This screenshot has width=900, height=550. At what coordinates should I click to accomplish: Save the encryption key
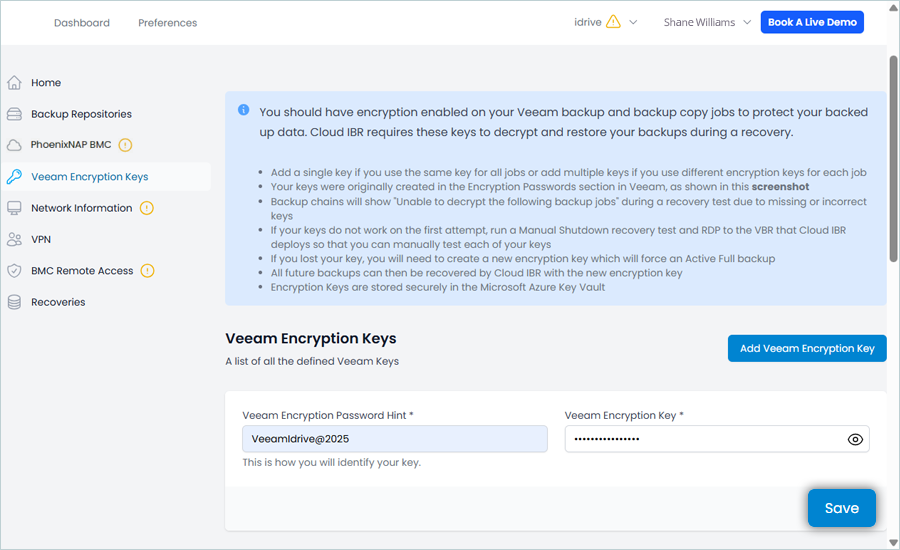point(841,508)
